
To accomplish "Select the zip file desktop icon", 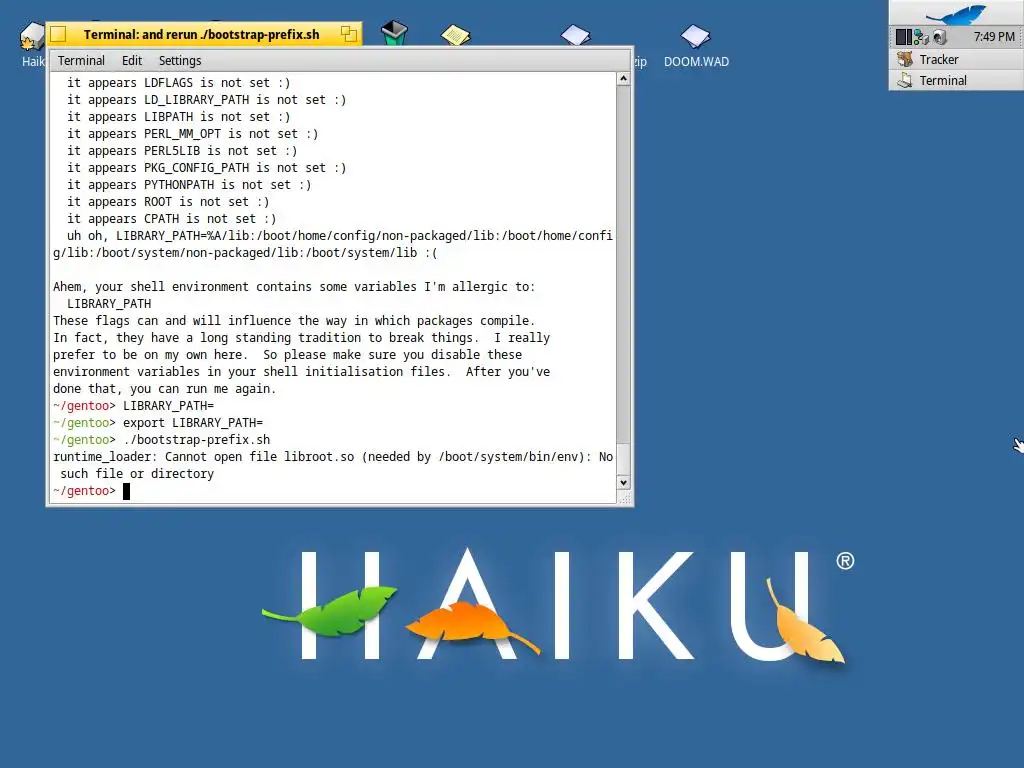I will coord(575,35).
